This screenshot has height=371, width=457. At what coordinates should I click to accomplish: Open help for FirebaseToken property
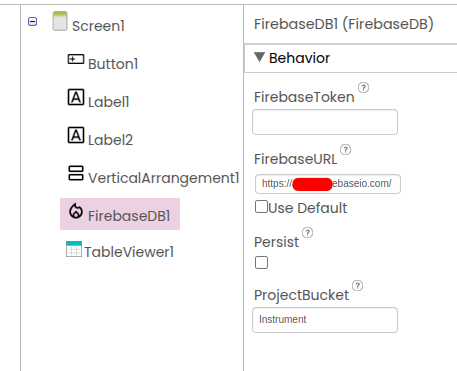click(363, 88)
